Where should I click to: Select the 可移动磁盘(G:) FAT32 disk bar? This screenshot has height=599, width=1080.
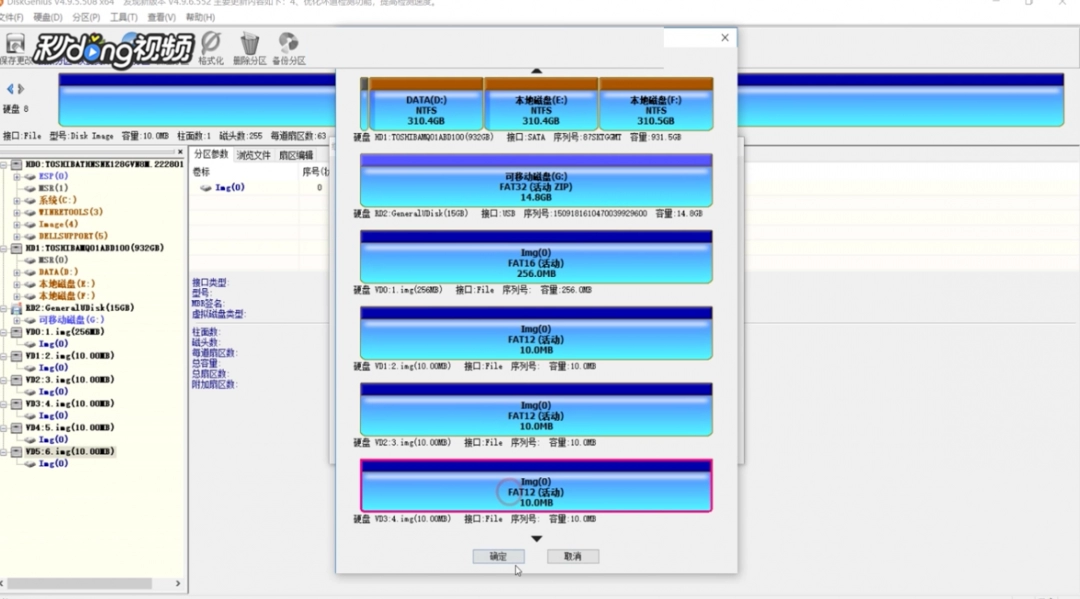click(x=536, y=186)
